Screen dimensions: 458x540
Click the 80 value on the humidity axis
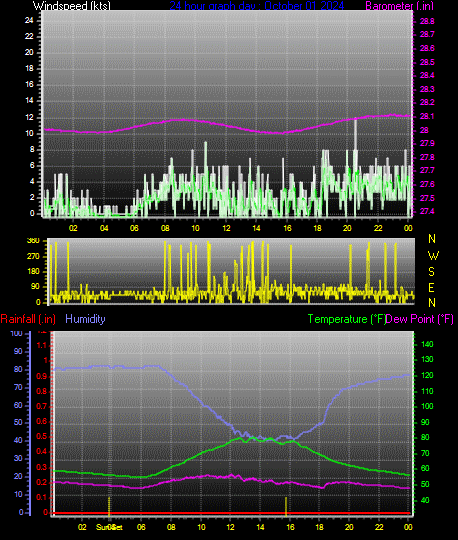coord(18,369)
